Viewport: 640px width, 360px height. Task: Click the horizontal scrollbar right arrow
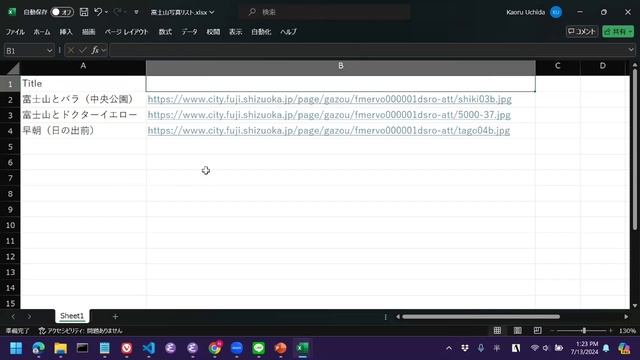tap(626, 317)
